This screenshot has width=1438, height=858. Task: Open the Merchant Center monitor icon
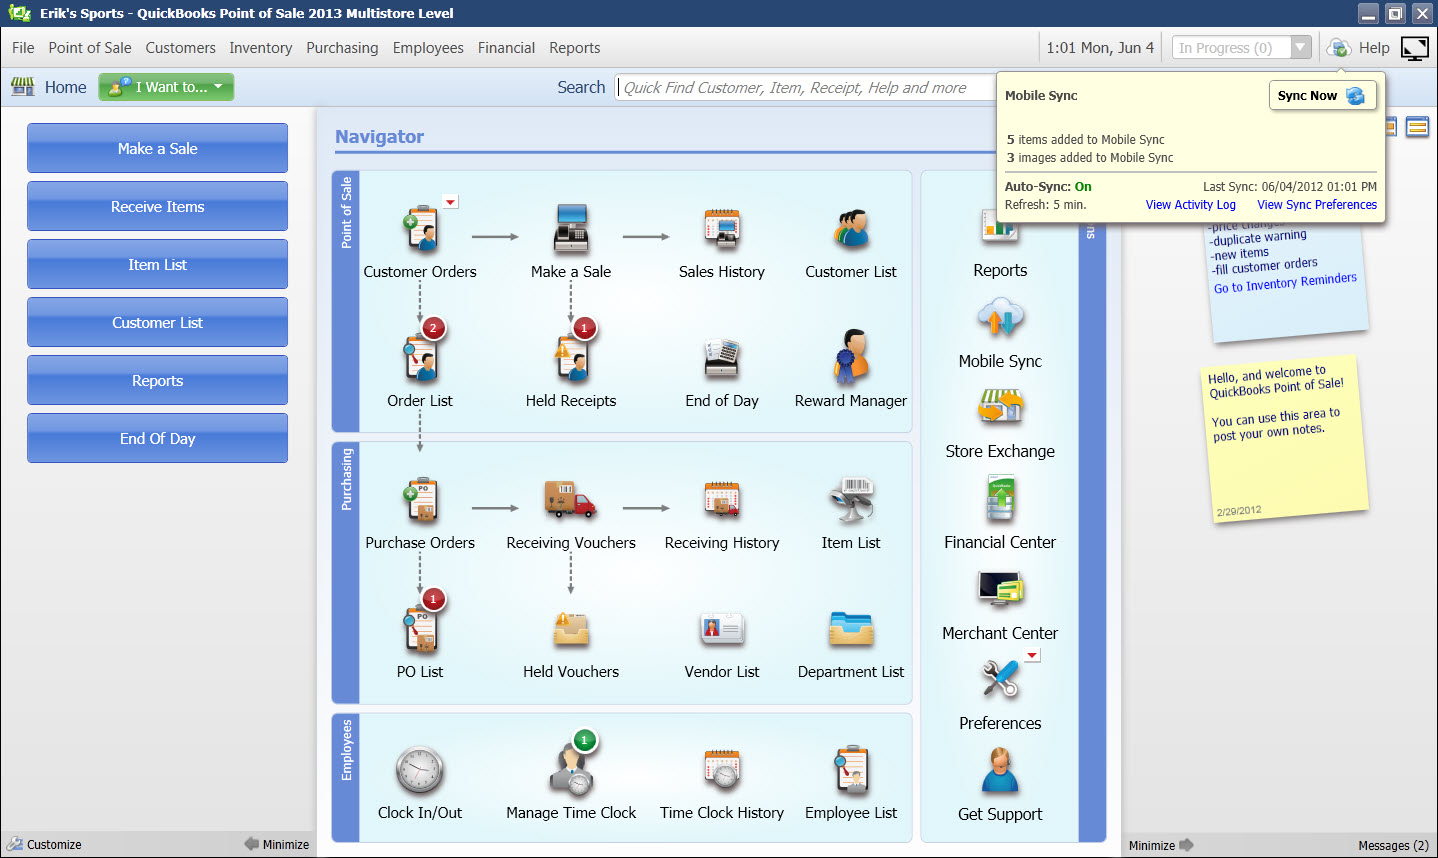pos(1000,589)
